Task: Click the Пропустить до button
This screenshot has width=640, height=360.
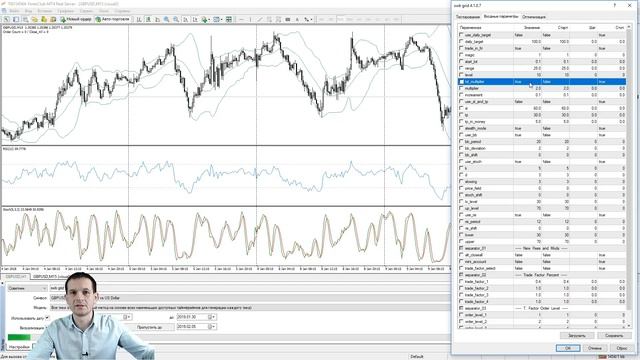Action: pos(149,327)
